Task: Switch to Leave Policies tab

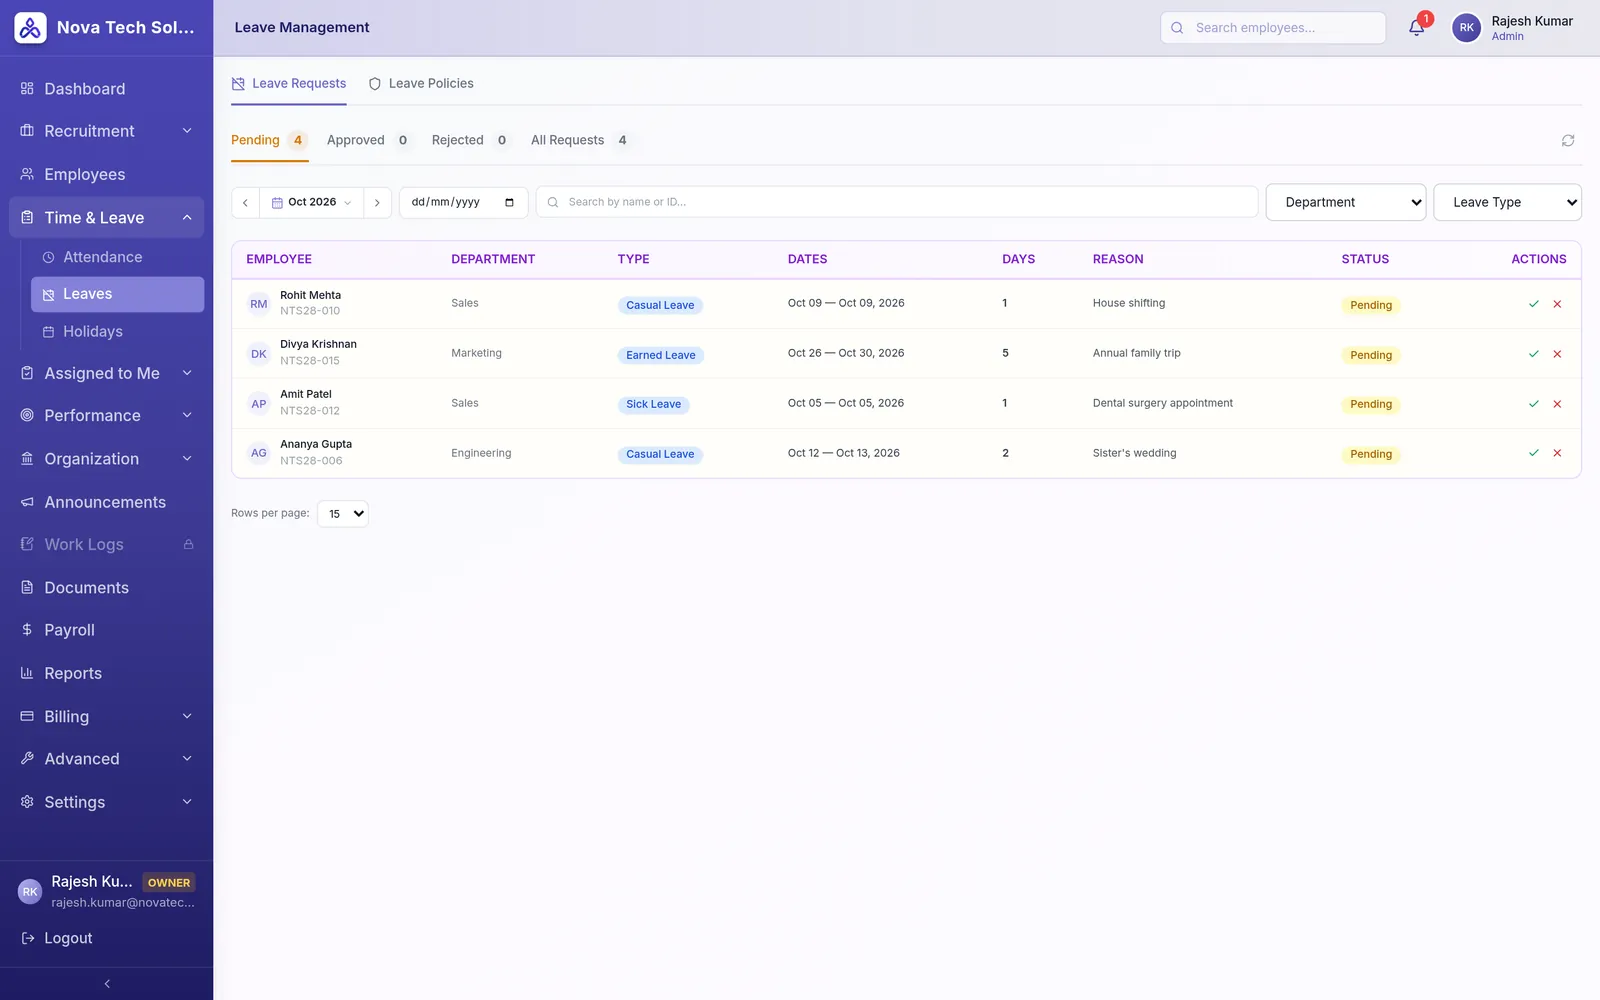Action: tap(421, 84)
